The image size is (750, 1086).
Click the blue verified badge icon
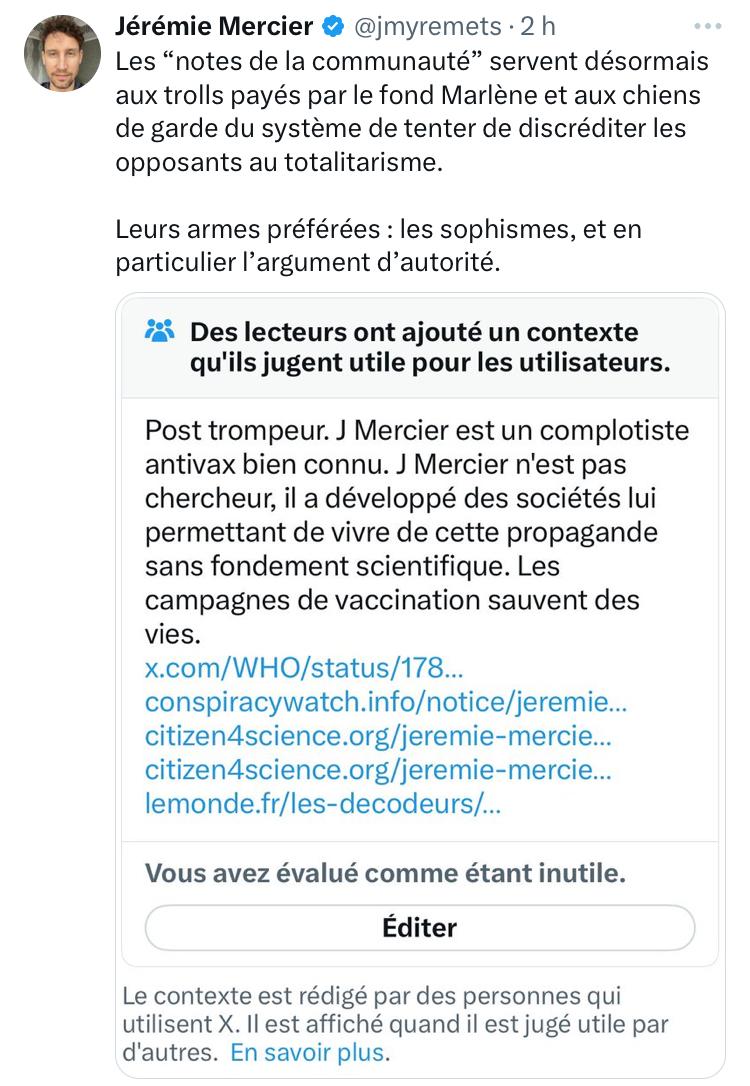pos(330,27)
